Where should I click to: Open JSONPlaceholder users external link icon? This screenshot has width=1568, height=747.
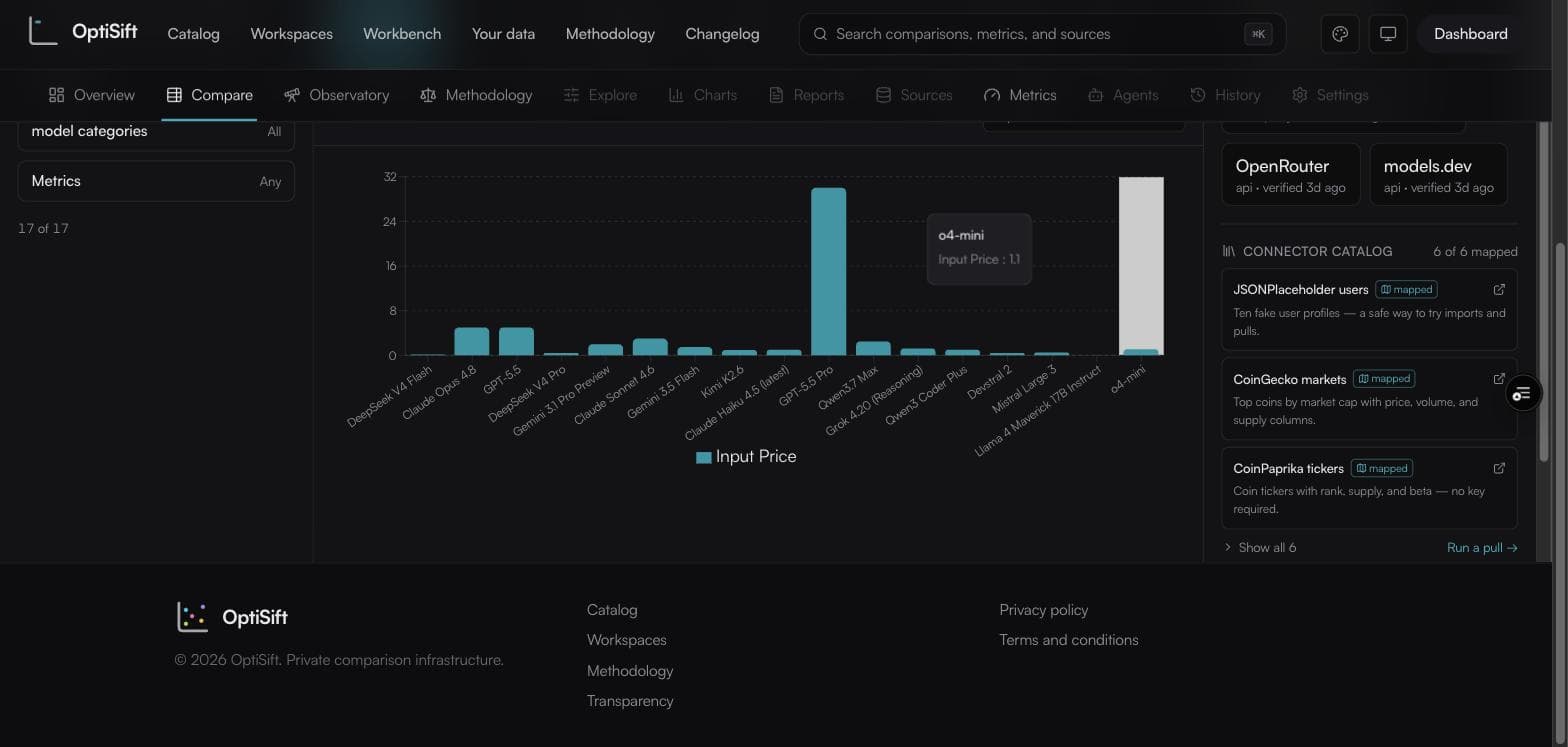point(1499,289)
